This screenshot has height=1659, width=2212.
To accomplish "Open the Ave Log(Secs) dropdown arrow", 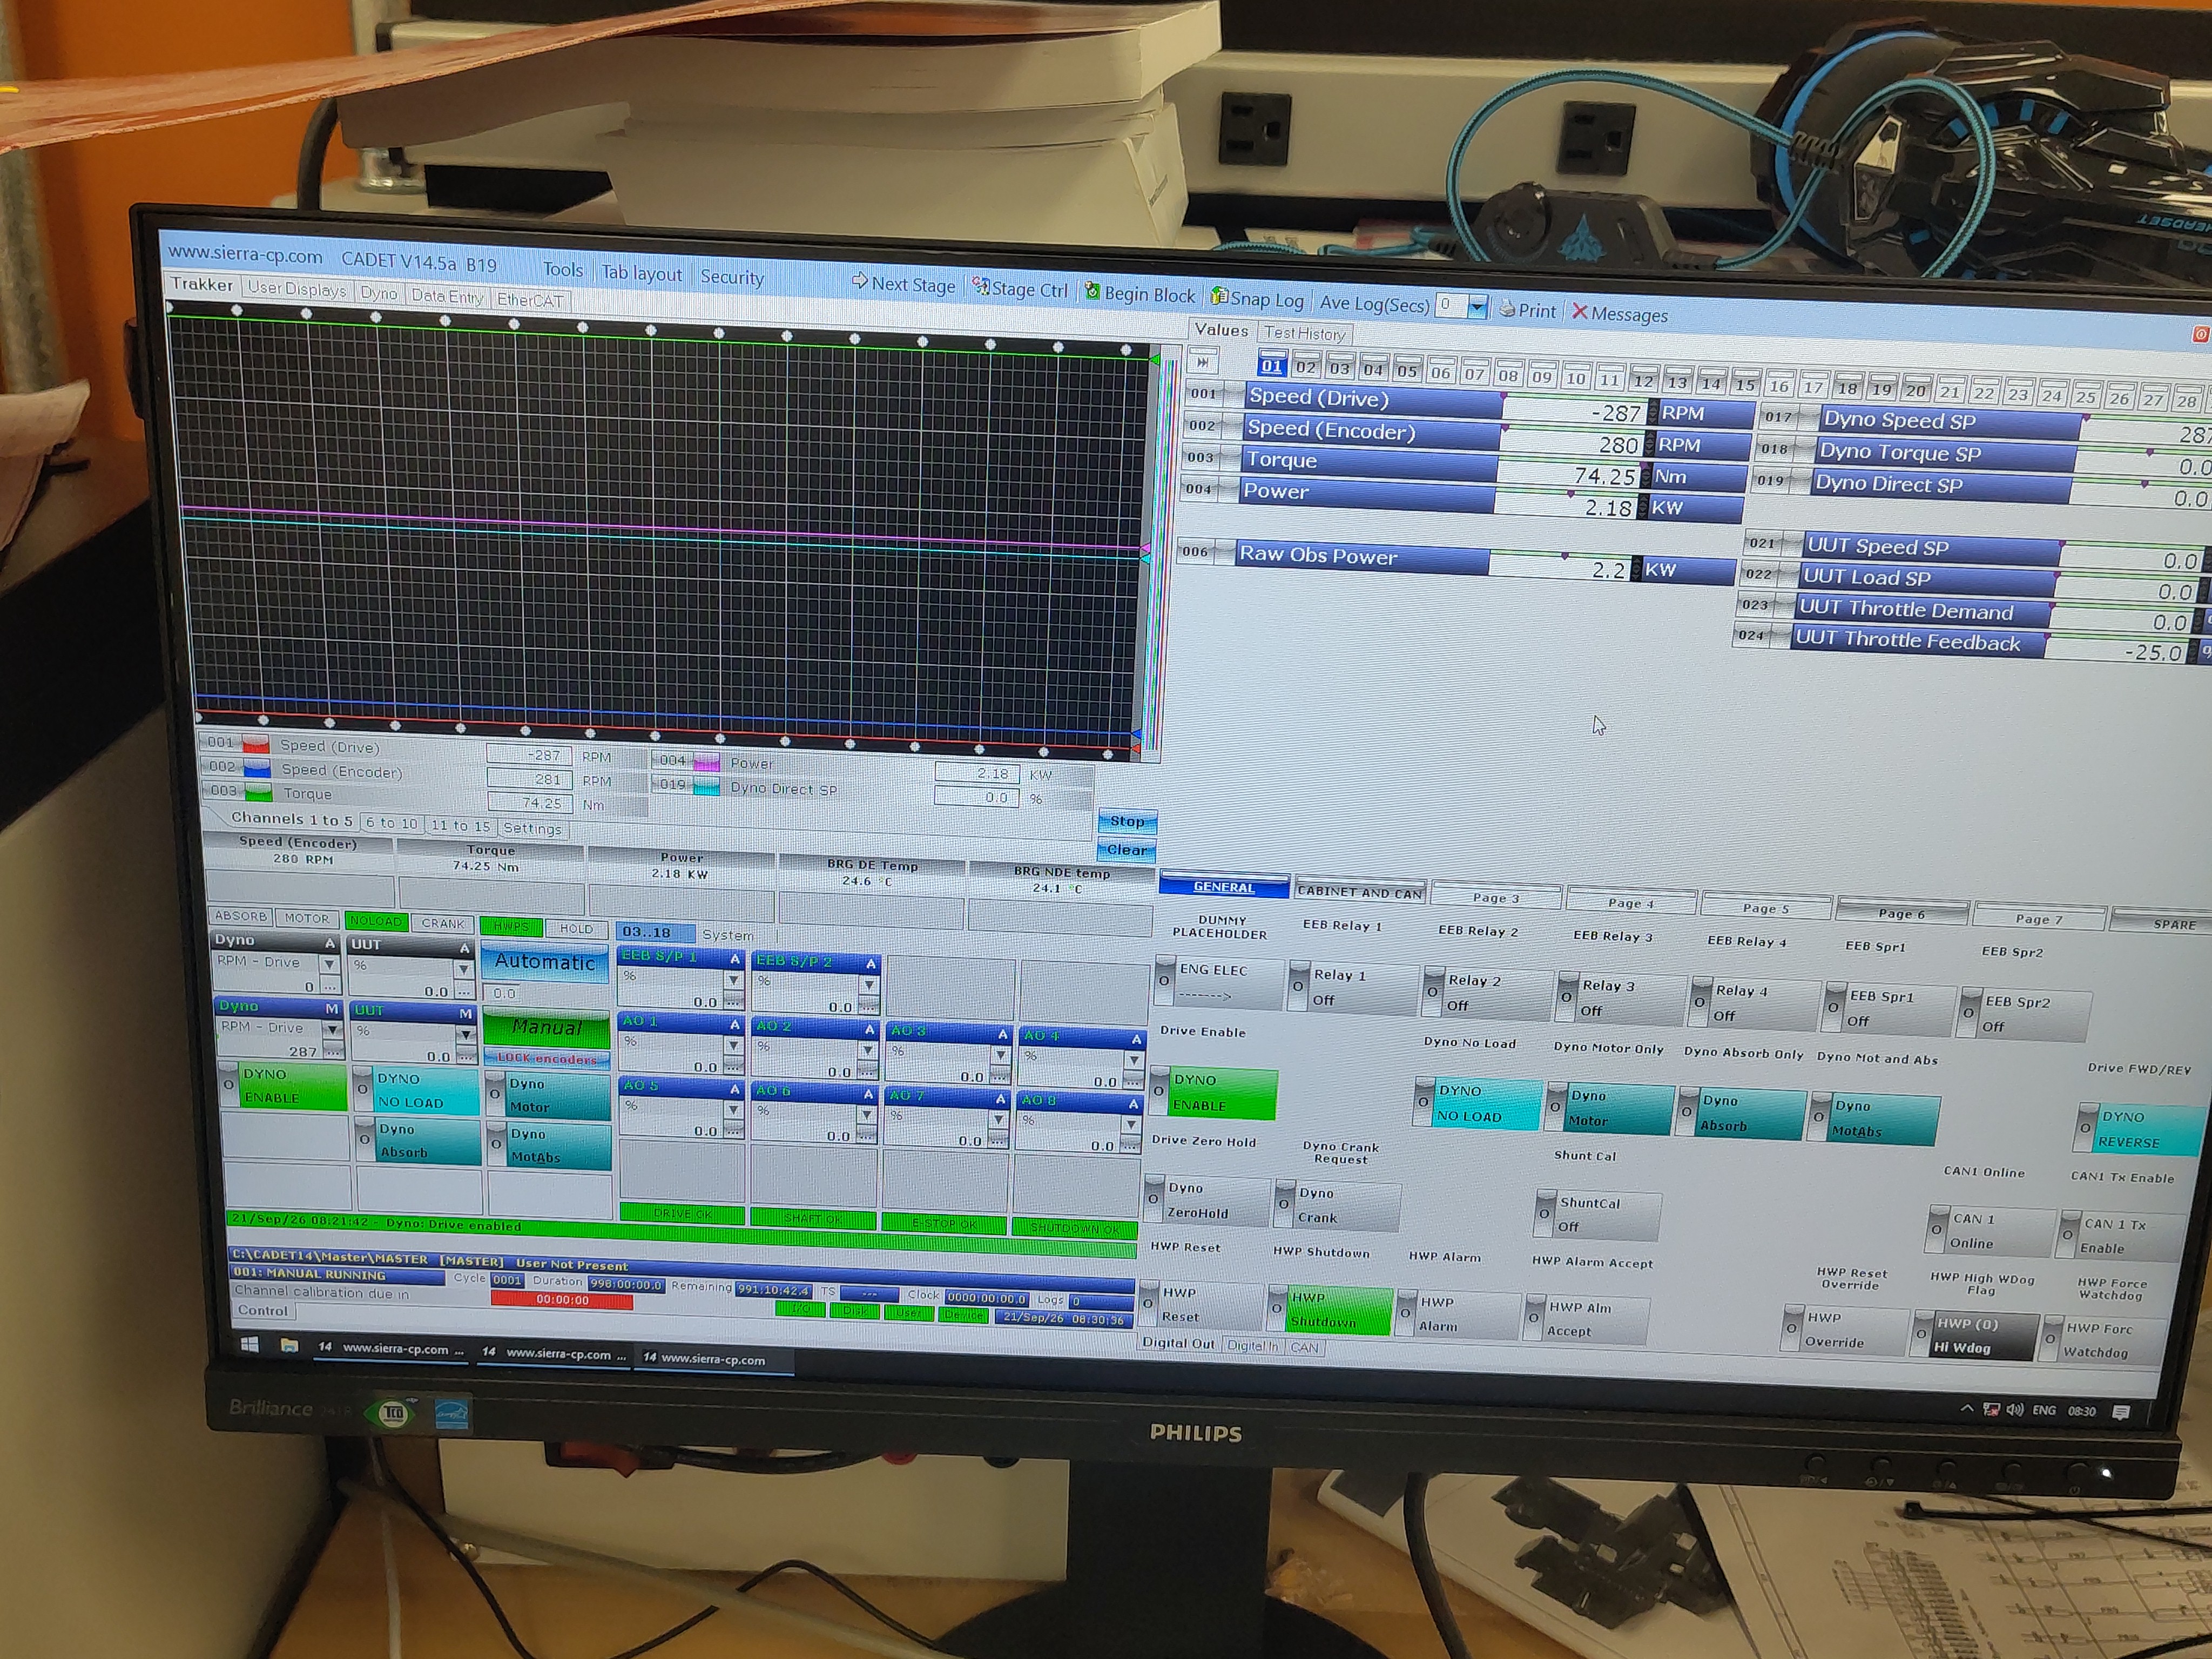I will (1476, 307).
